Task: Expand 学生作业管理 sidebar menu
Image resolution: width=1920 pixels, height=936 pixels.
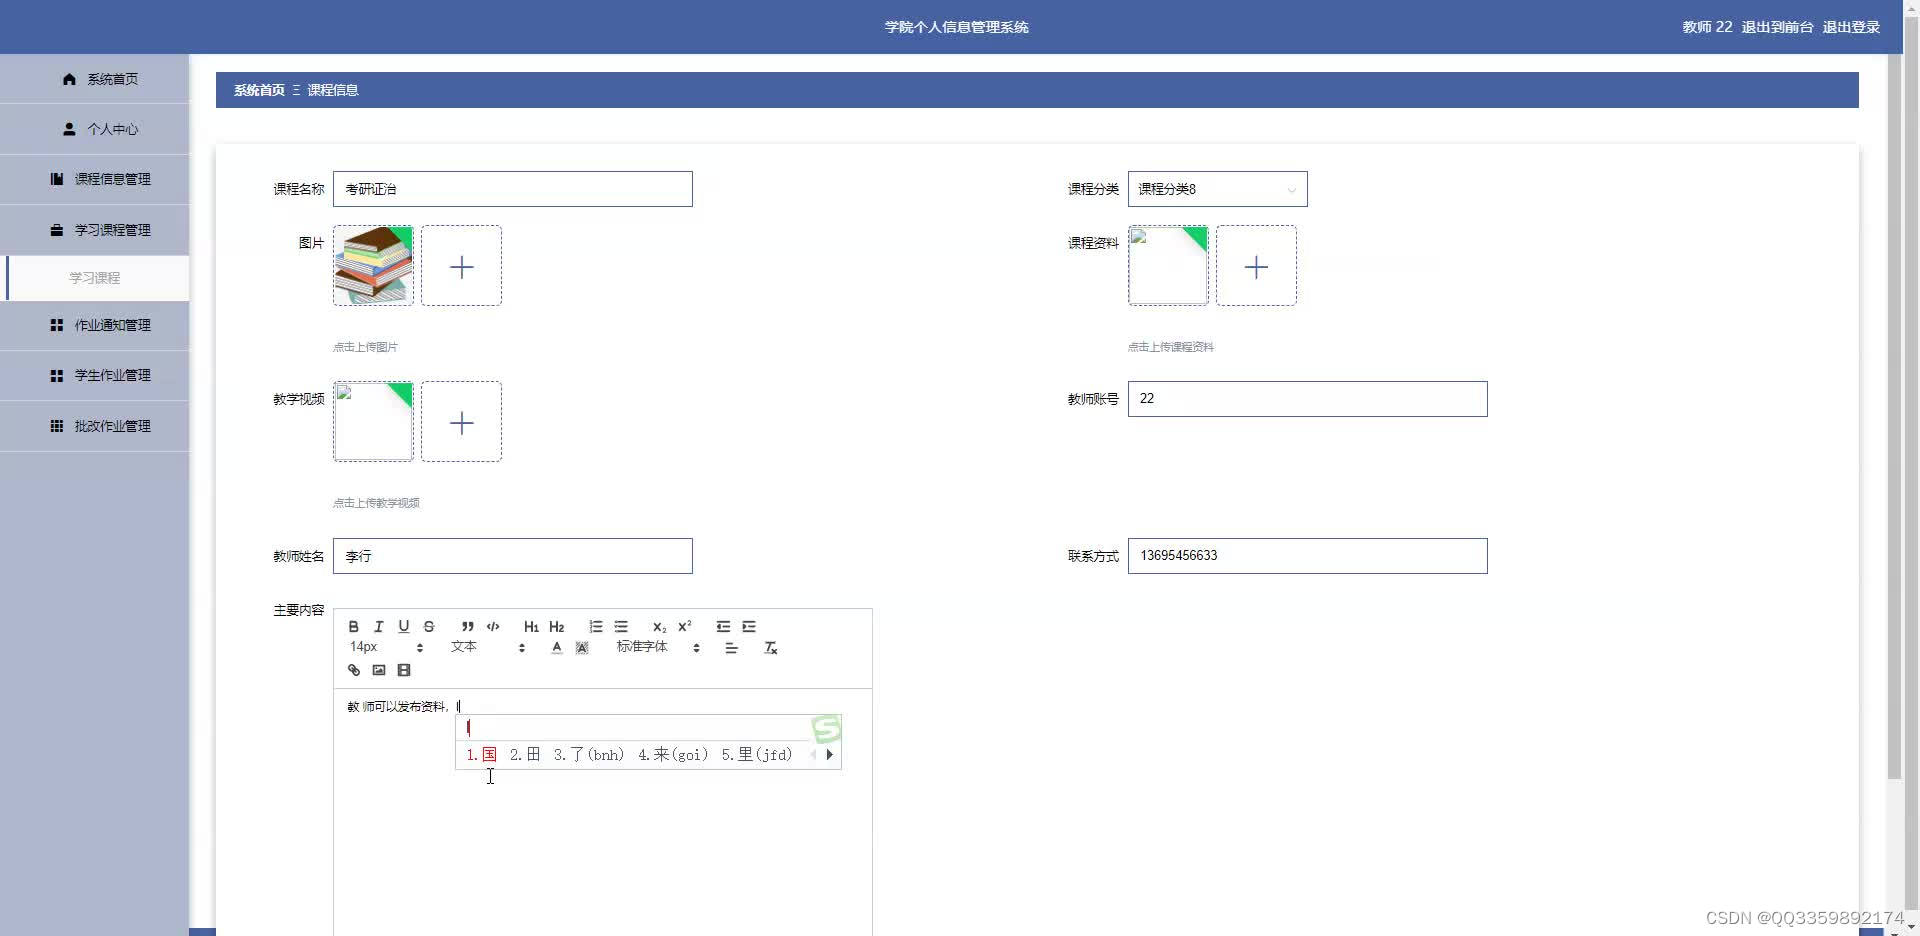Action: (95, 375)
